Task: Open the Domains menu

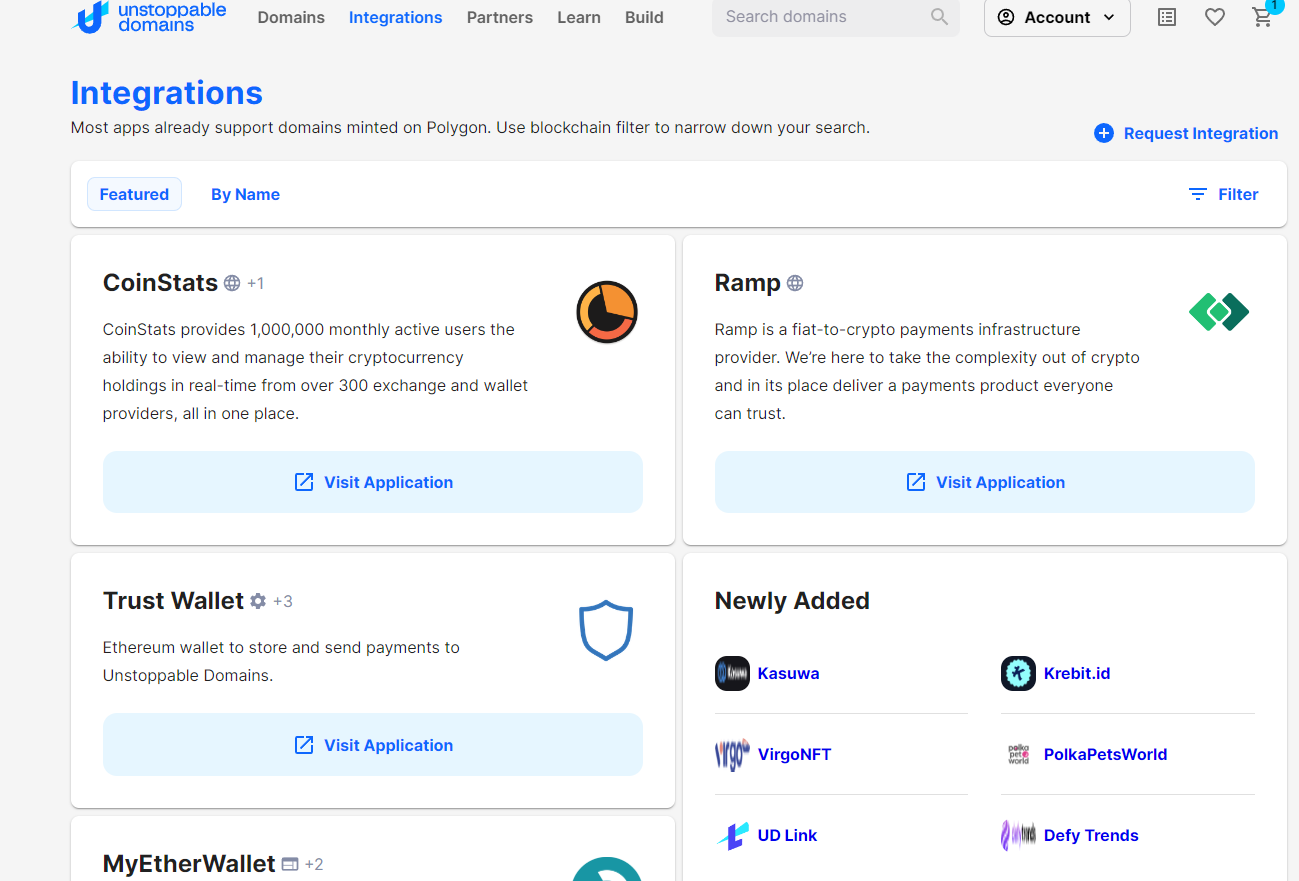Action: coord(291,17)
